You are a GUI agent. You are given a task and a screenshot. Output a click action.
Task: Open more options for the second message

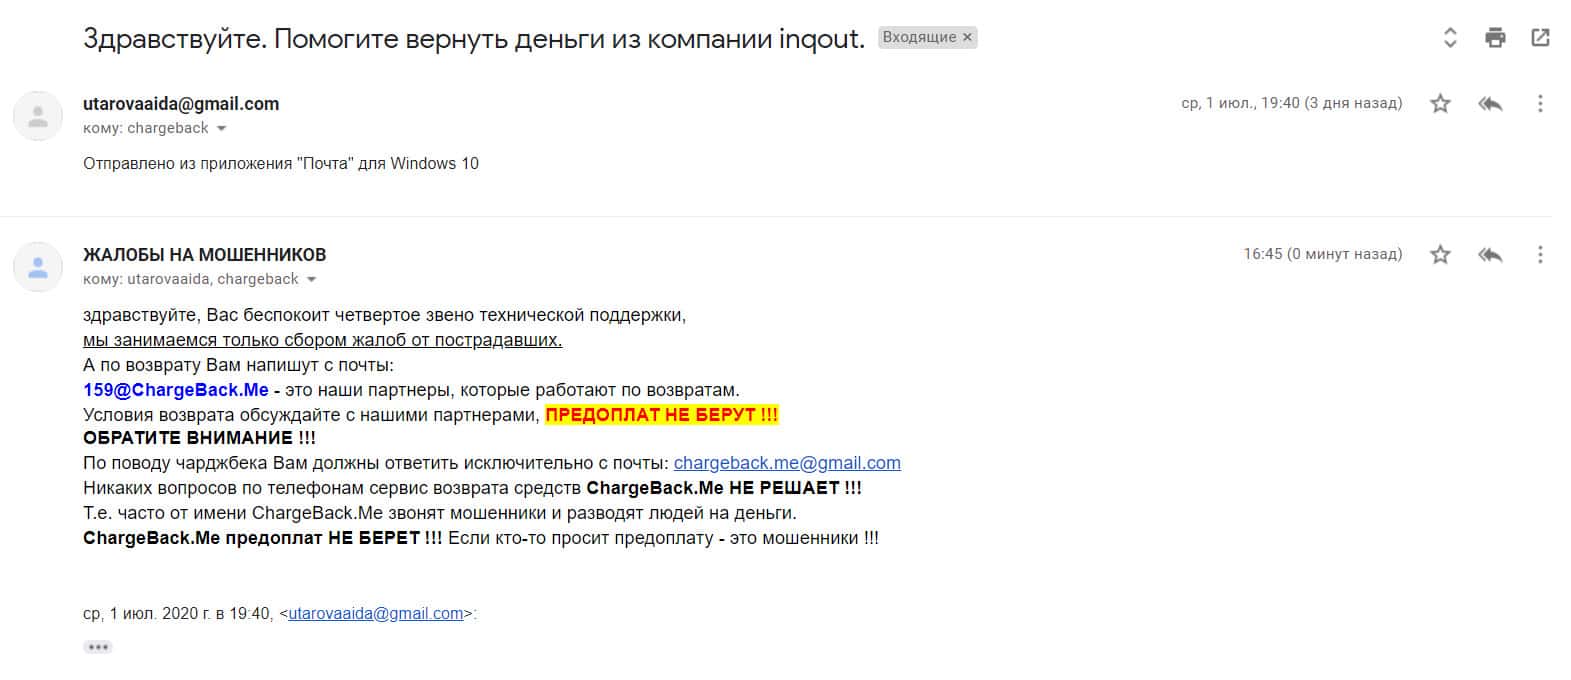[x=1540, y=254]
